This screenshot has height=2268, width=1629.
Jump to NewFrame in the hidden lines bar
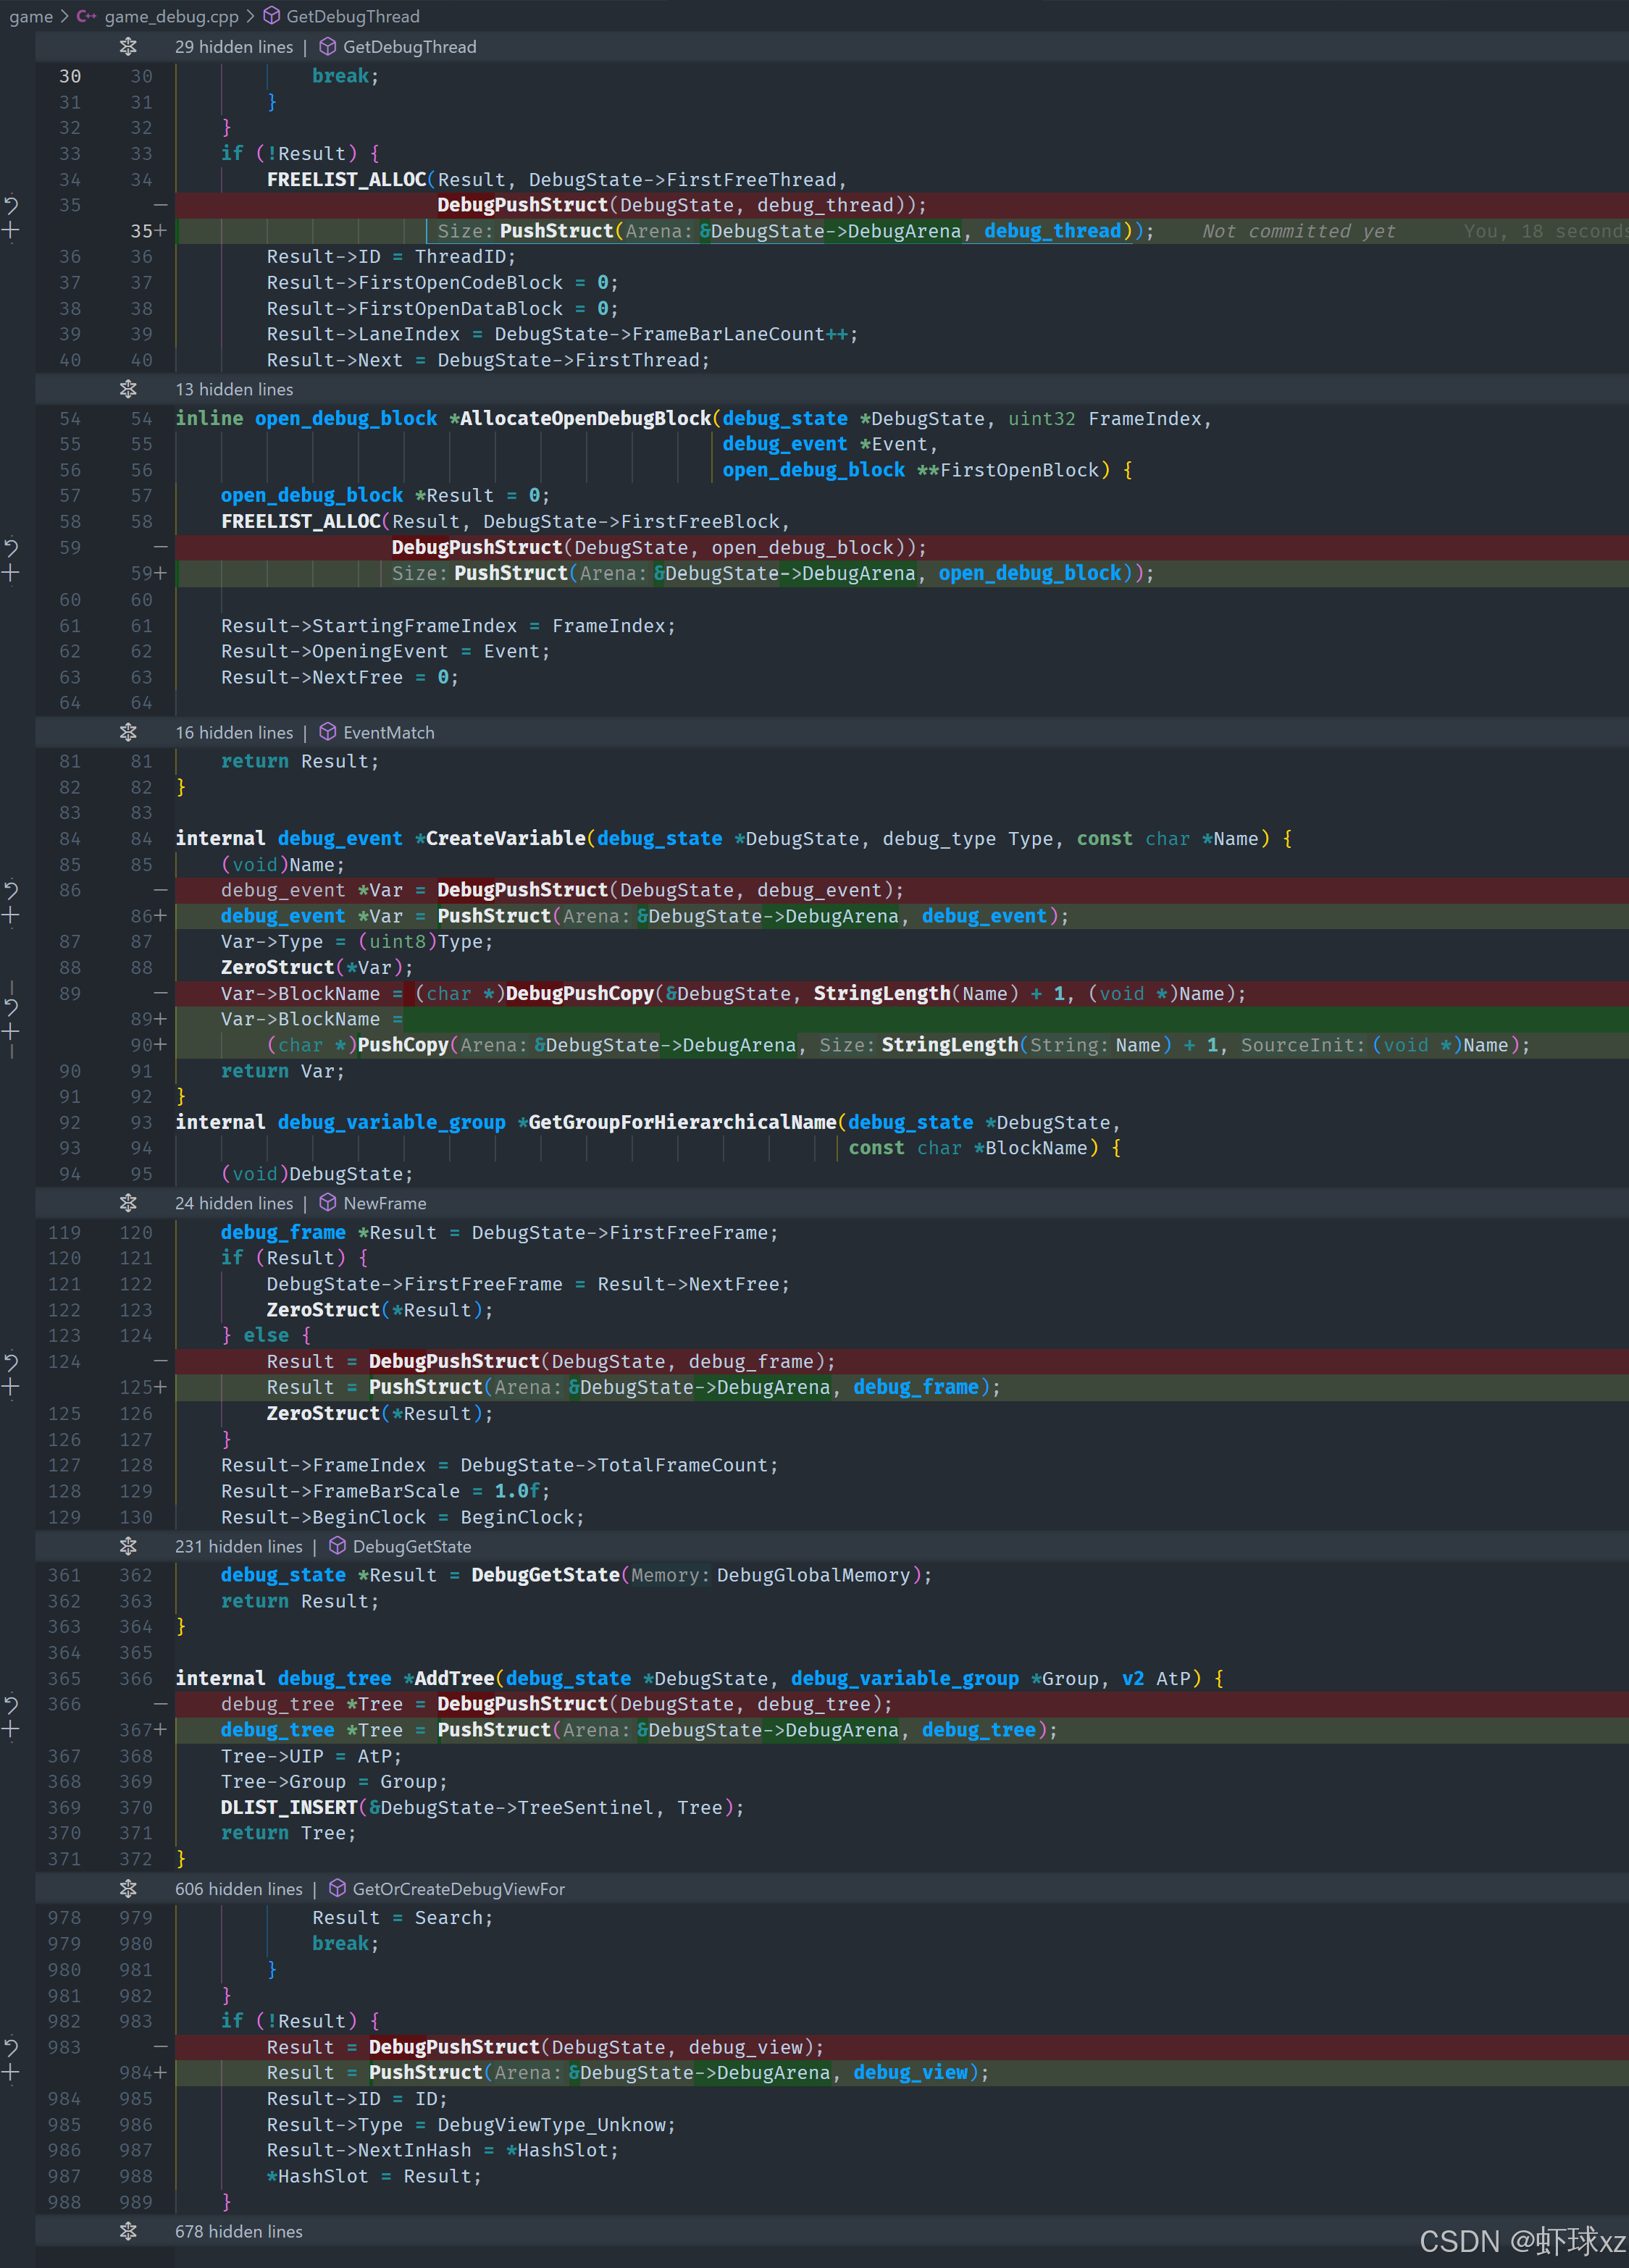[x=384, y=1203]
